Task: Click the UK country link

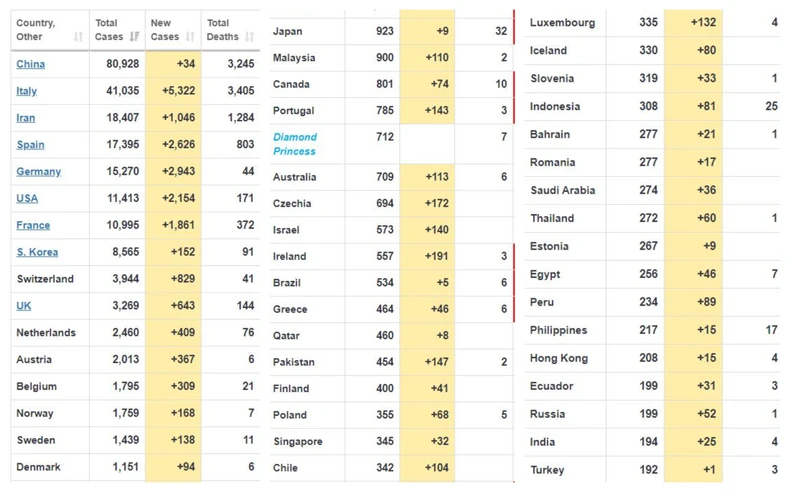Action: [23, 306]
